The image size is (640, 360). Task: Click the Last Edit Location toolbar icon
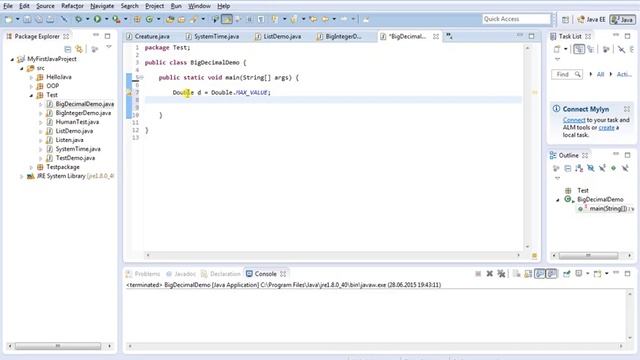pos(313,19)
